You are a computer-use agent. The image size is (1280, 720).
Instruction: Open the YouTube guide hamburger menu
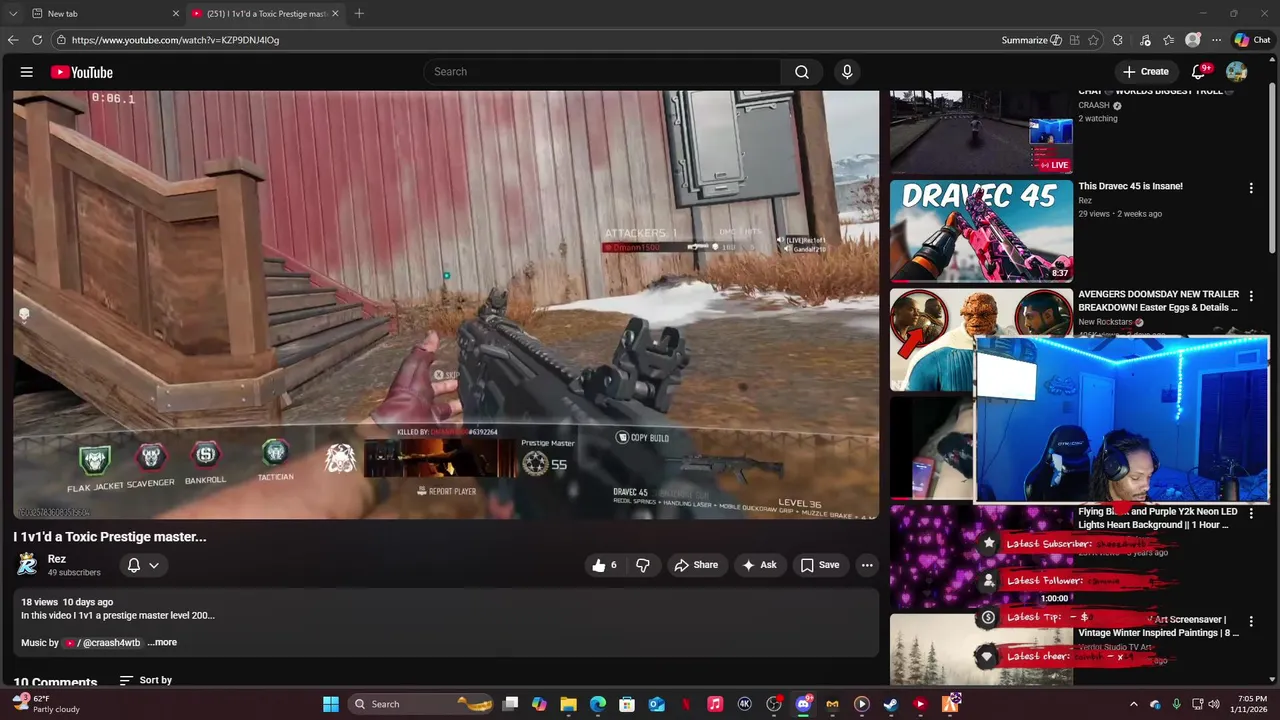[x=27, y=72]
